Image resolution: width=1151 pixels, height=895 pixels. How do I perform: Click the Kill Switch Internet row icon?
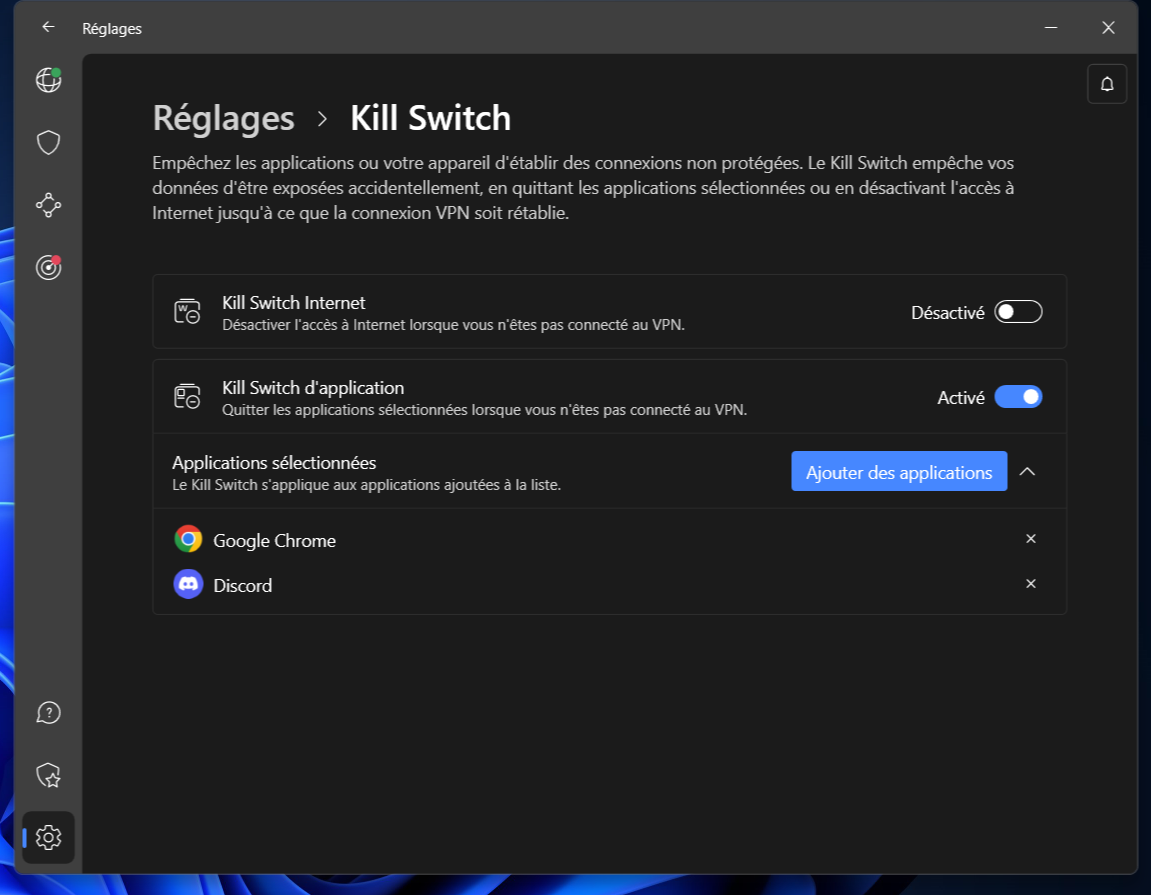tap(187, 312)
